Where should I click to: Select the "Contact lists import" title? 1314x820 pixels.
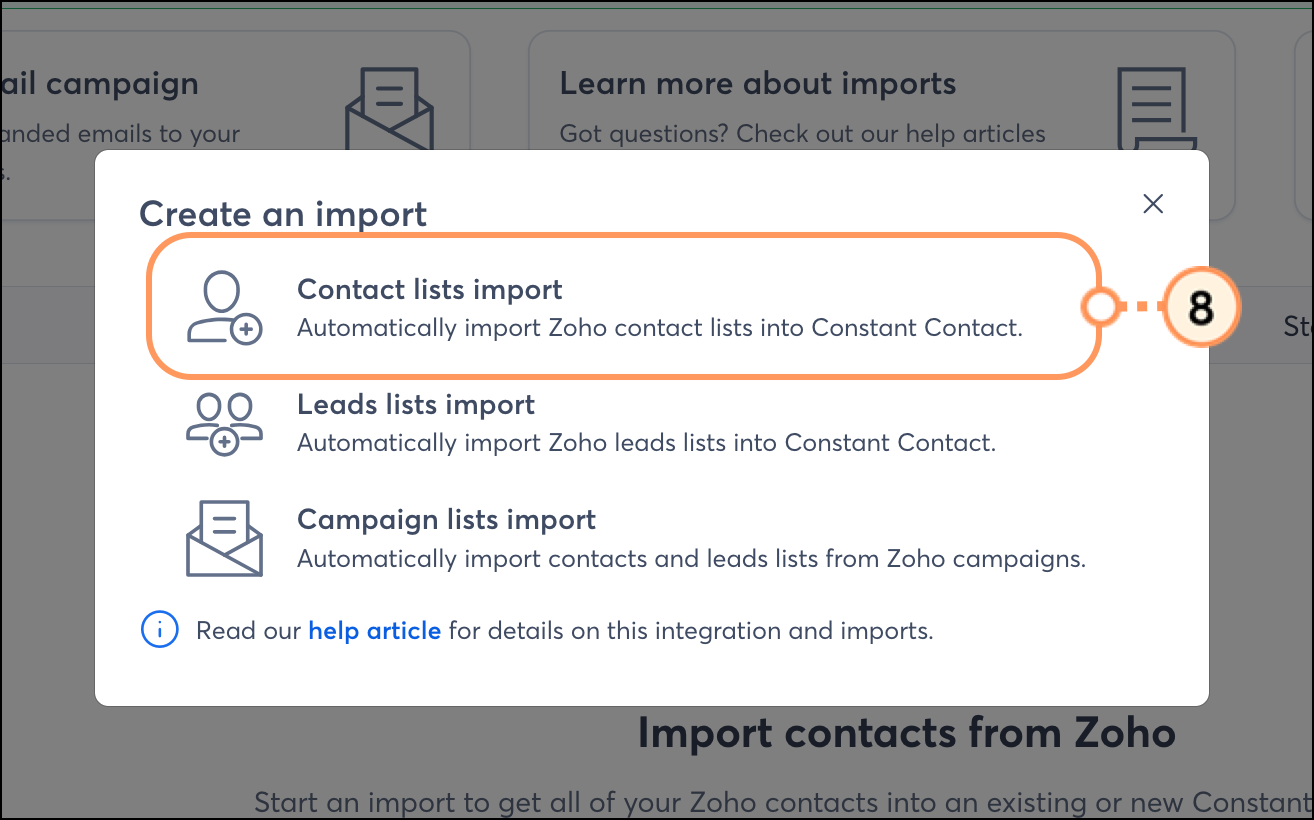click(430, 290)
